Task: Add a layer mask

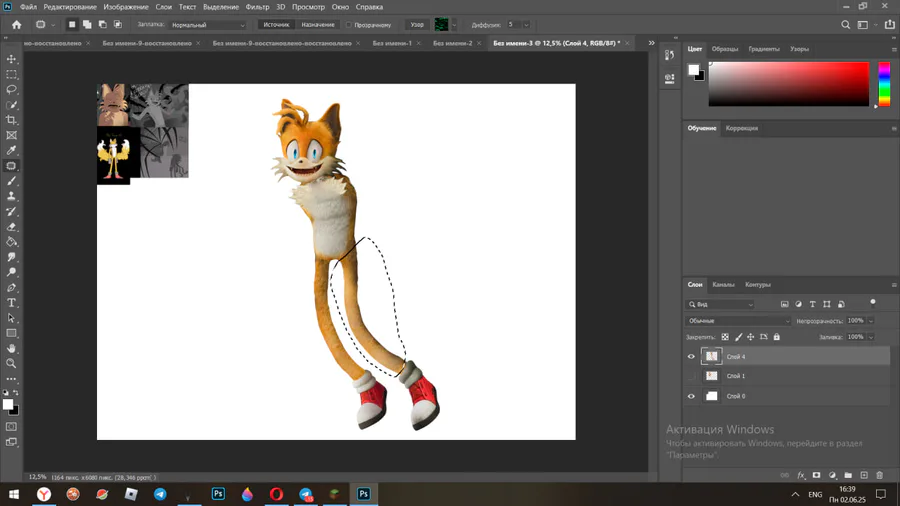Action: coord(816,475)
